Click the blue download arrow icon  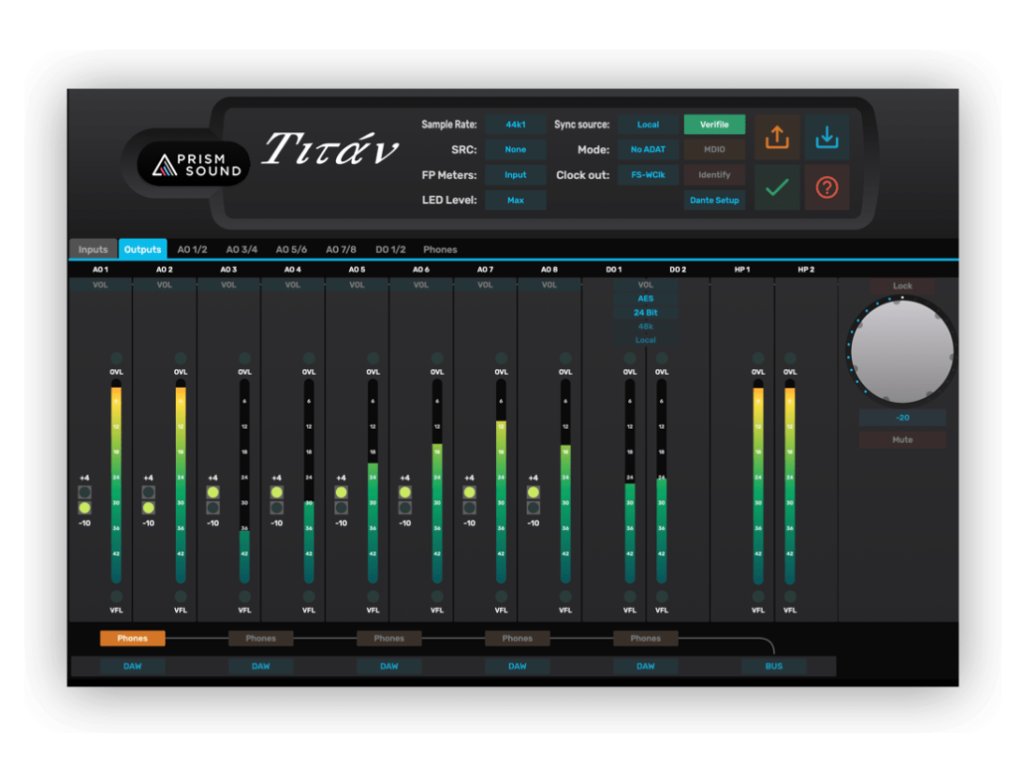pos(827,138)
